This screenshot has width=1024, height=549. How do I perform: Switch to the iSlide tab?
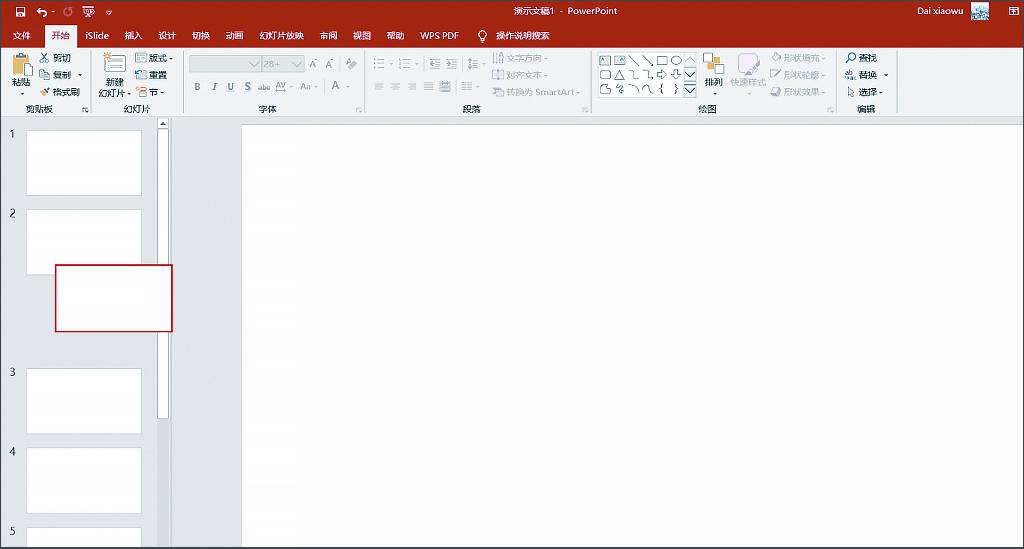pos(97,36)
